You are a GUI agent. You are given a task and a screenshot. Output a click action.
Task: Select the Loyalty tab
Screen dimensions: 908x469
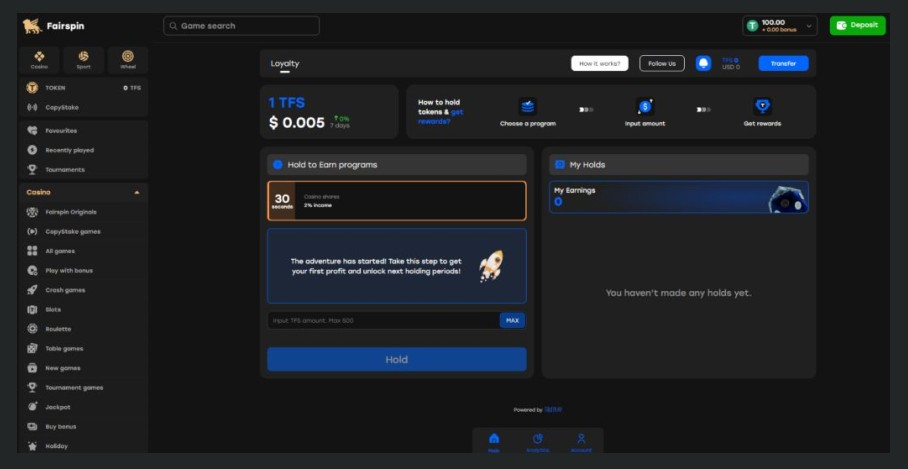click(285, 64)
